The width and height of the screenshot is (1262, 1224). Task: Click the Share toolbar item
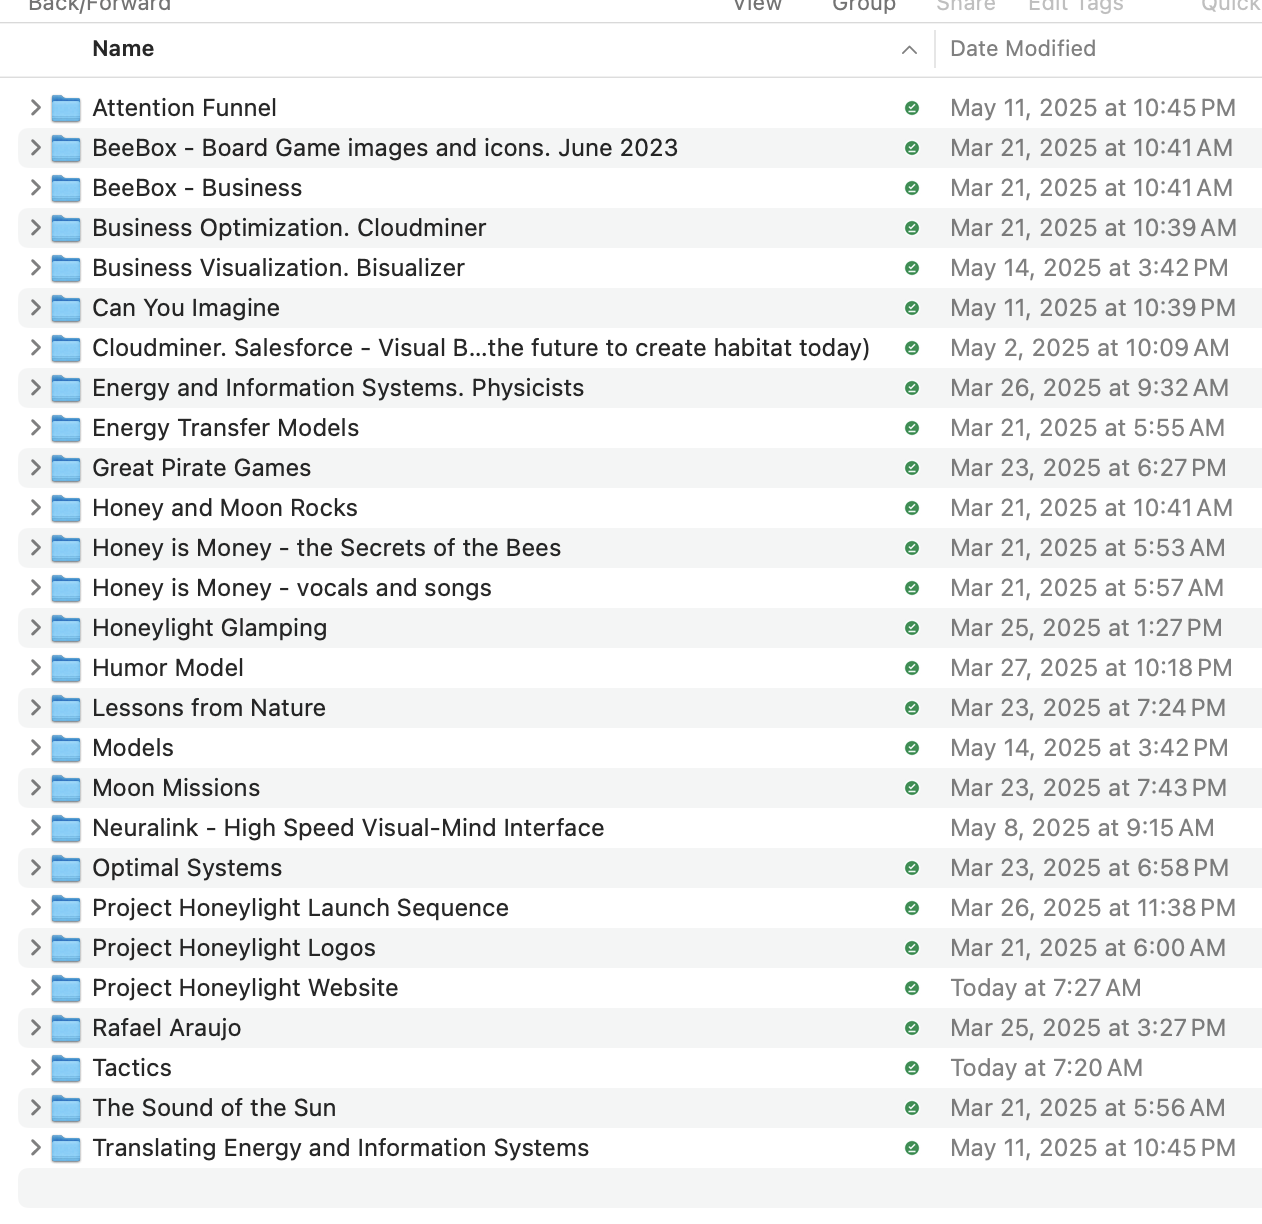point(966,6)
